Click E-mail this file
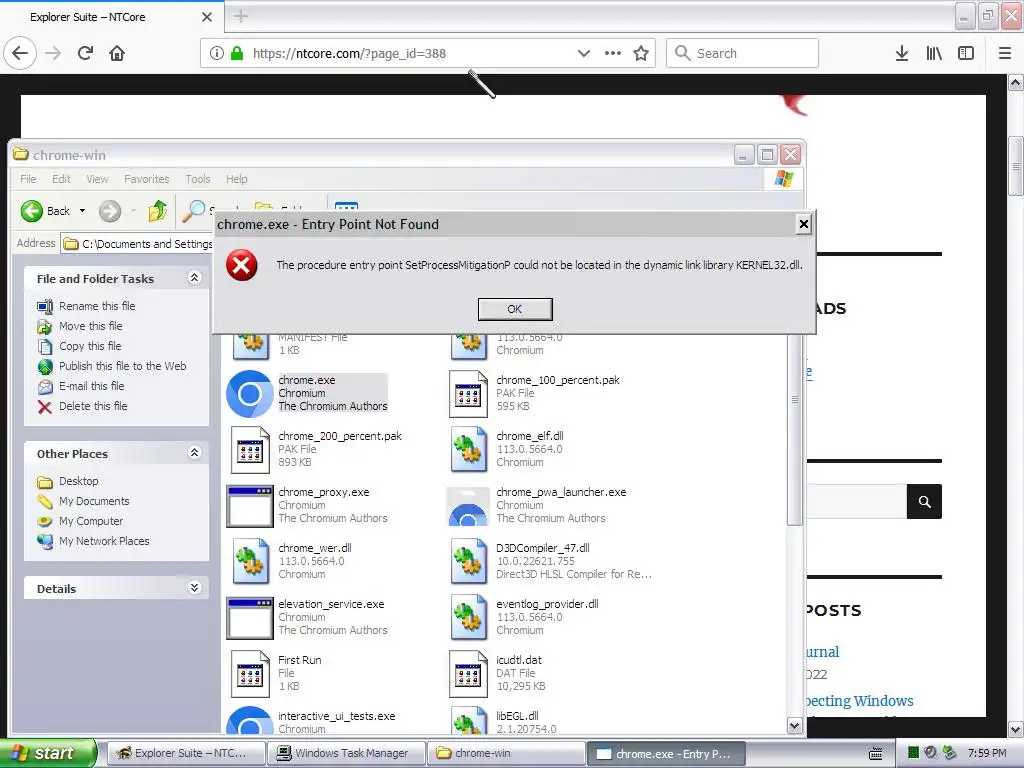1024x768 pixels. [x=91, y=386]
